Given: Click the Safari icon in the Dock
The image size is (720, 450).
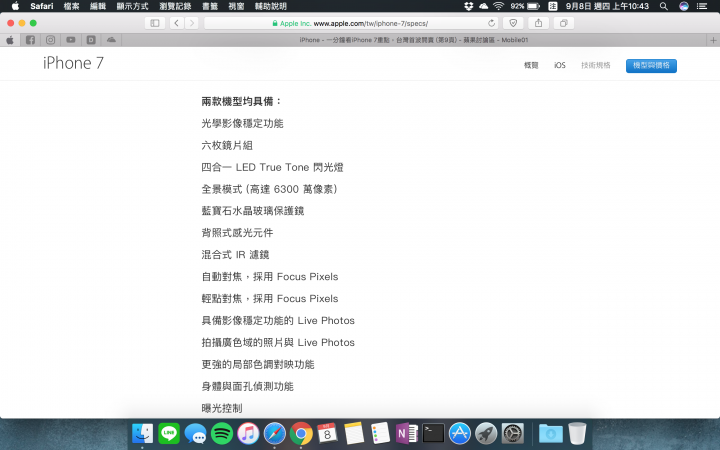Looking at the screenshot, I should [275, 433].
